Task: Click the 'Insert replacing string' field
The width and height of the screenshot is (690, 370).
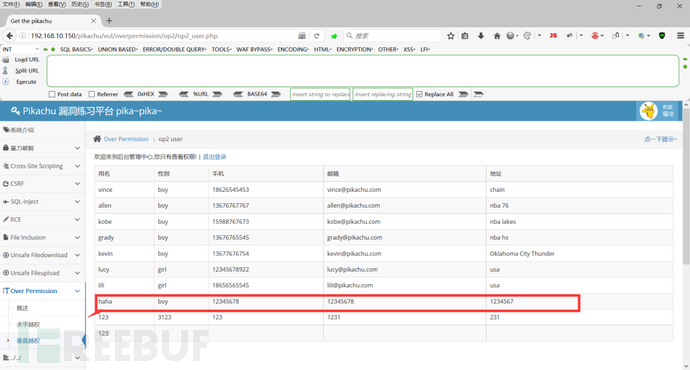Action: coord(382,94)
